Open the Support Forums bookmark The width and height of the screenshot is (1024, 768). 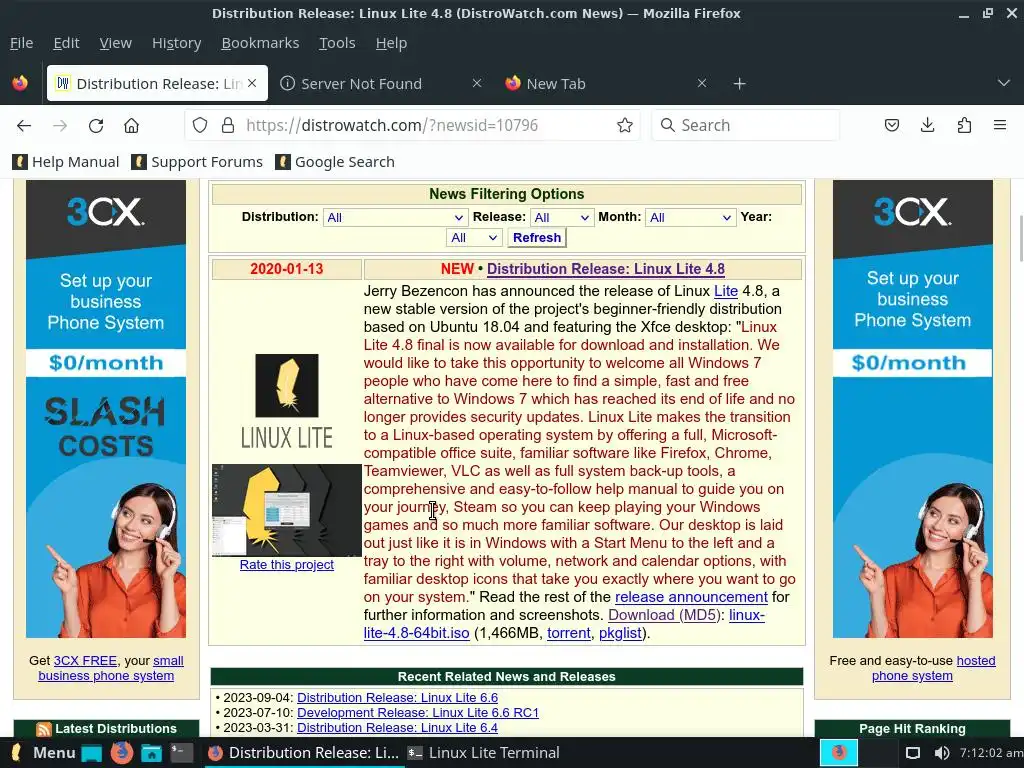197,162
